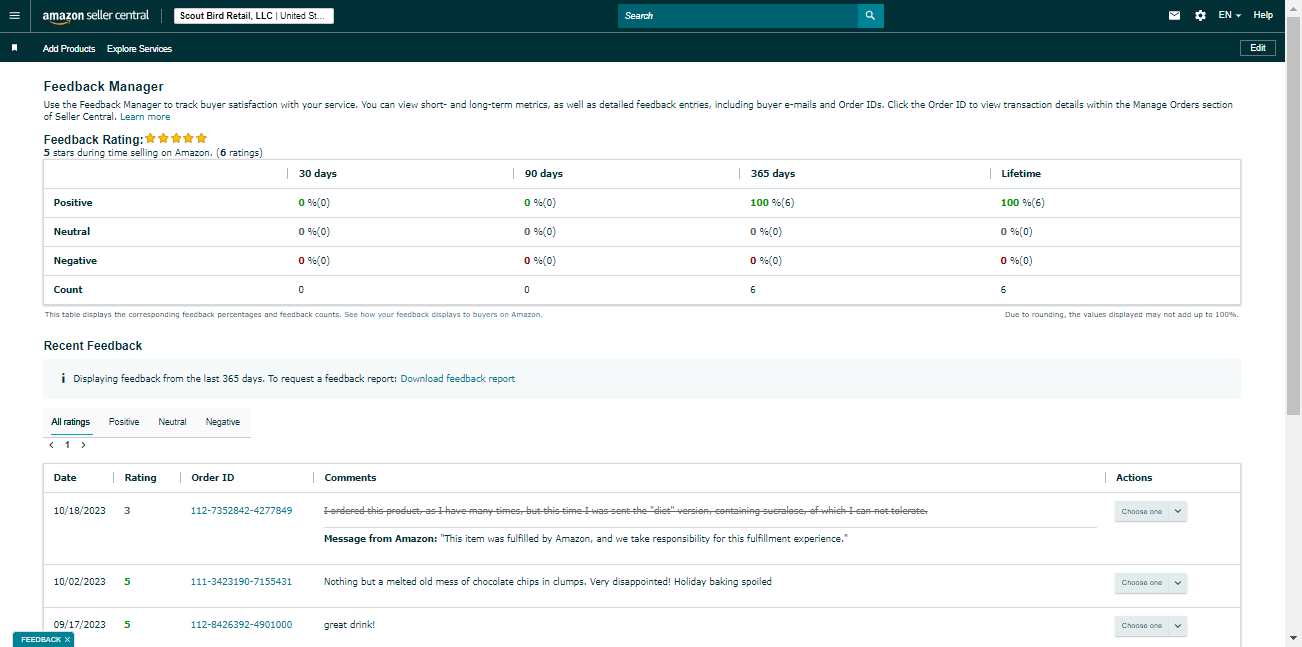The height and width of the screenshot is (647, 1302).
Task: Click the Message from Amazon text
Action: click(x=586, y=539)
